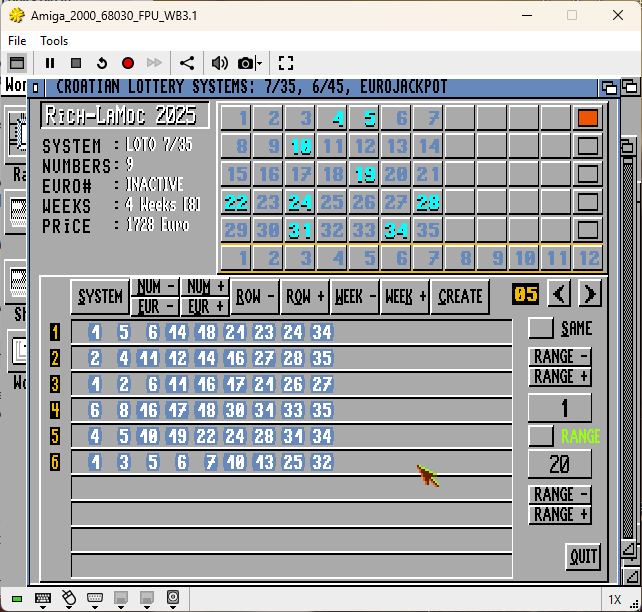Screen dimensions: 642x612
Task: Mute audio via the speaker icon
Action: (x=219, y=63)
